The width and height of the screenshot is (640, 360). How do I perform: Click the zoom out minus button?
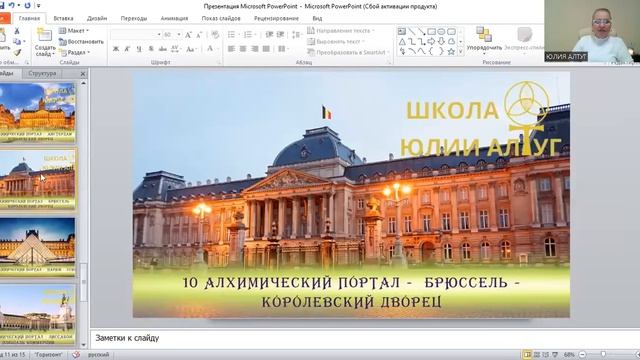coord(583,355)
